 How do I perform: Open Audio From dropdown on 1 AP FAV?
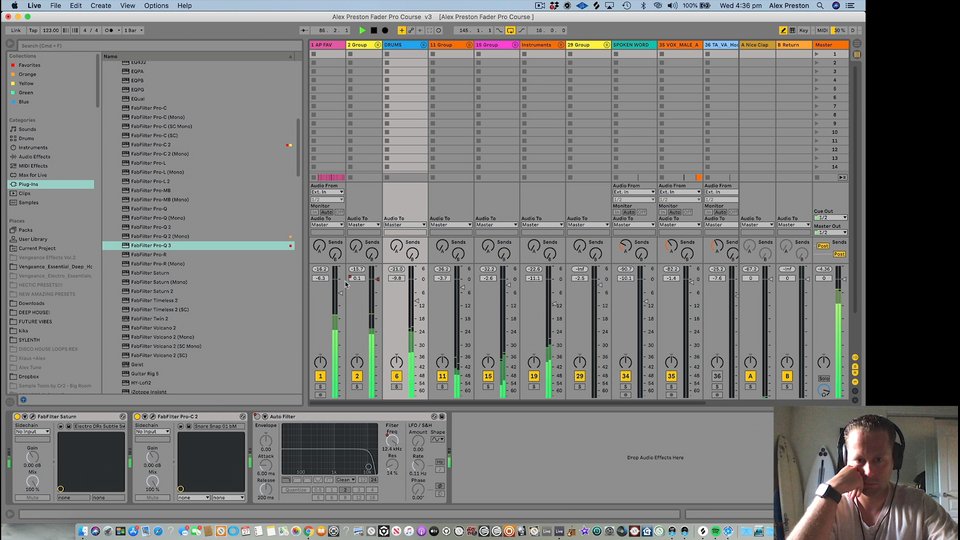pyautogui.click(x=327, y=192)
